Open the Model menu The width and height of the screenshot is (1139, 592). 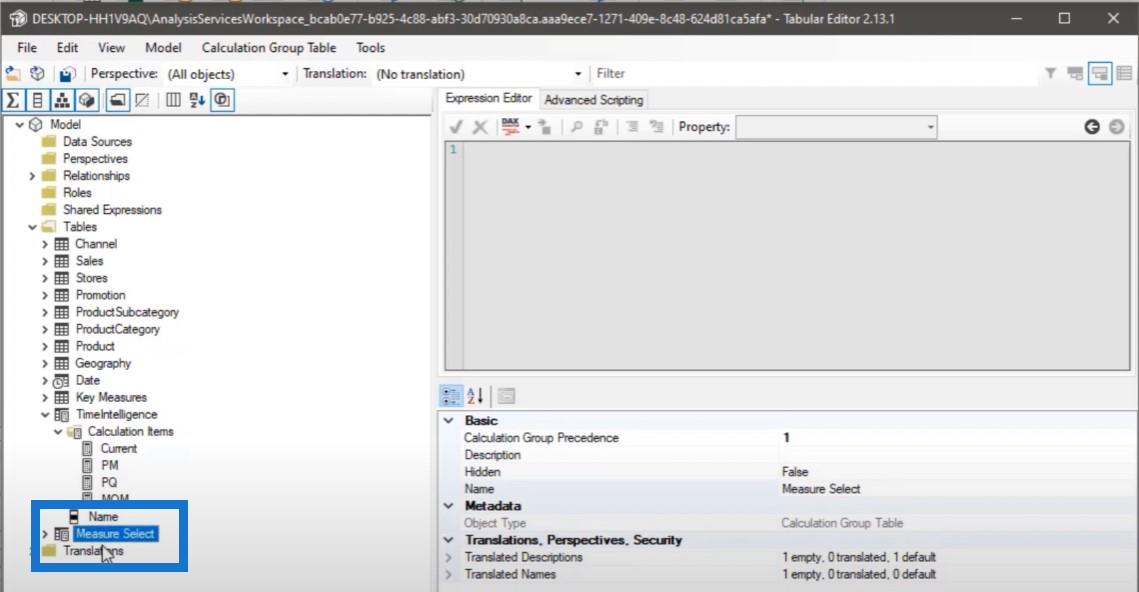(163, 48)
